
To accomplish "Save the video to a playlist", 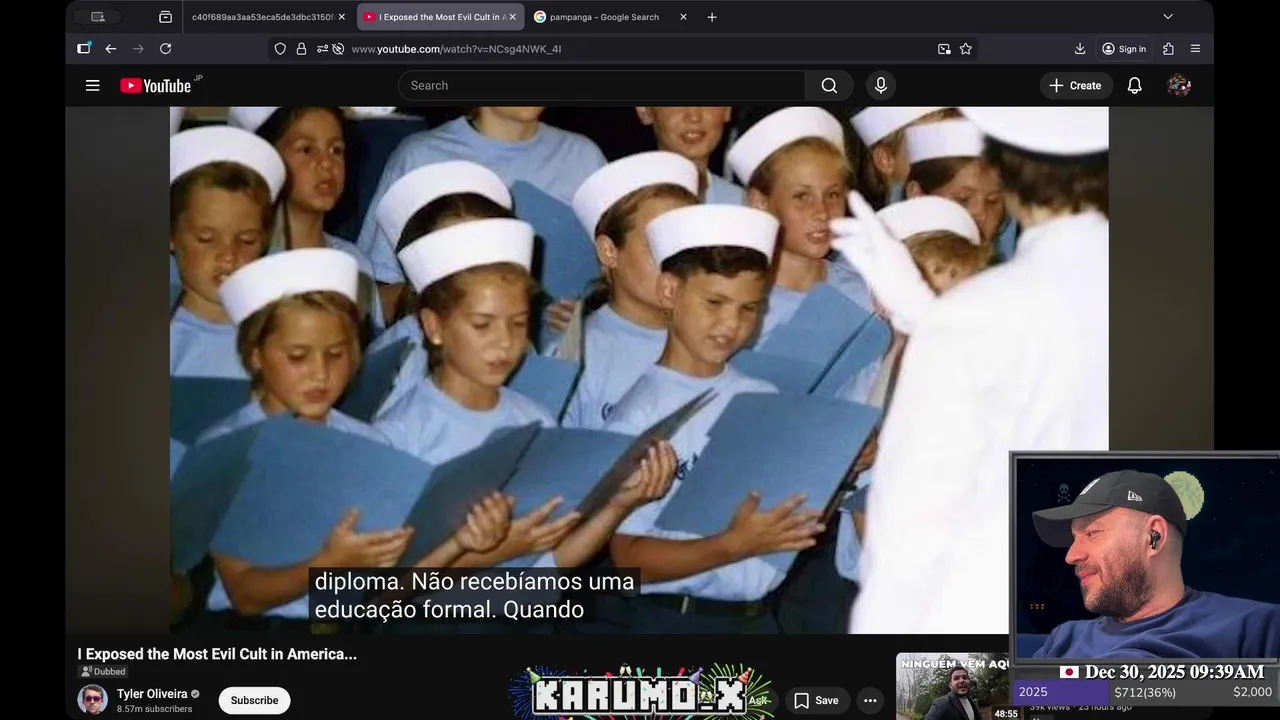I will click(x=816, y=700).
